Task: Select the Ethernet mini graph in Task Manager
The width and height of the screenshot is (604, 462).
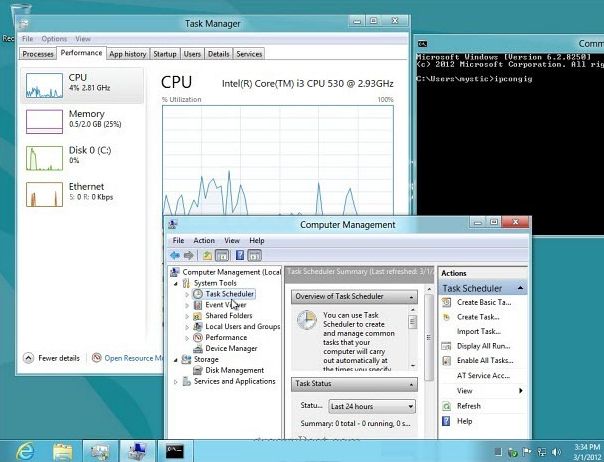Action: click(44, 194)
